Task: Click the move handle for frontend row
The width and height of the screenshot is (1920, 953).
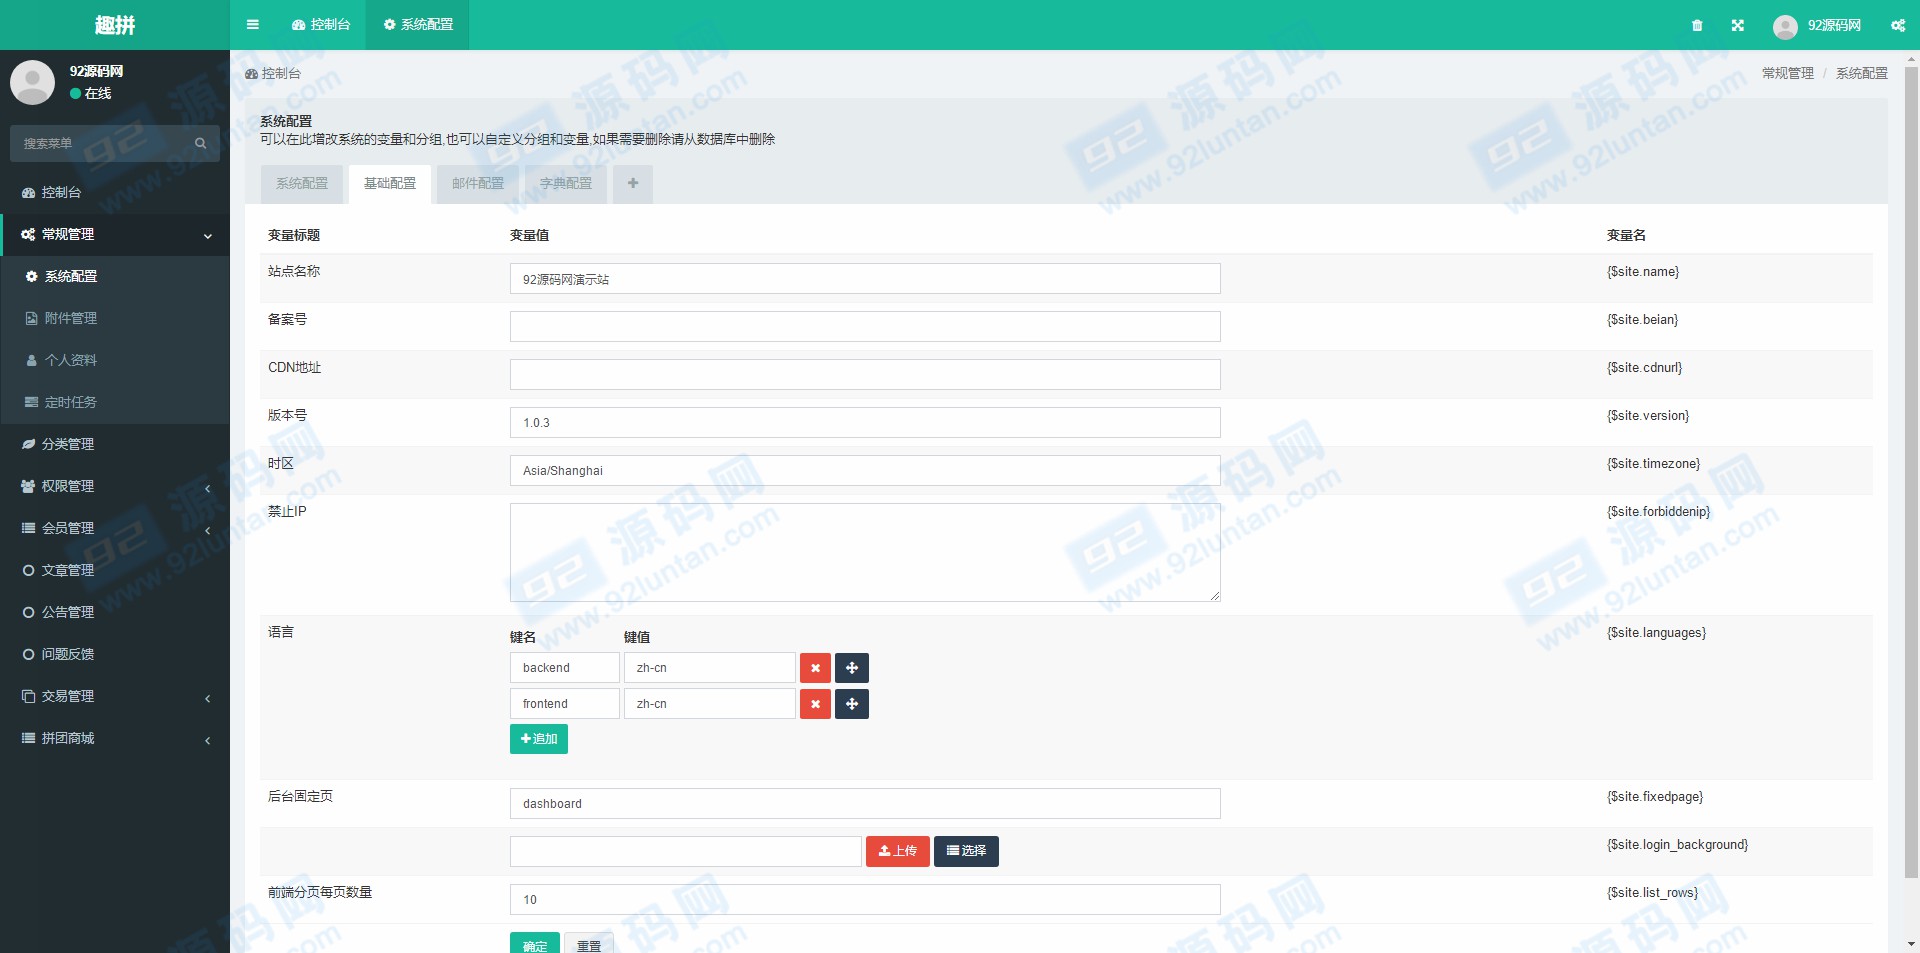Action: (852, 704)
